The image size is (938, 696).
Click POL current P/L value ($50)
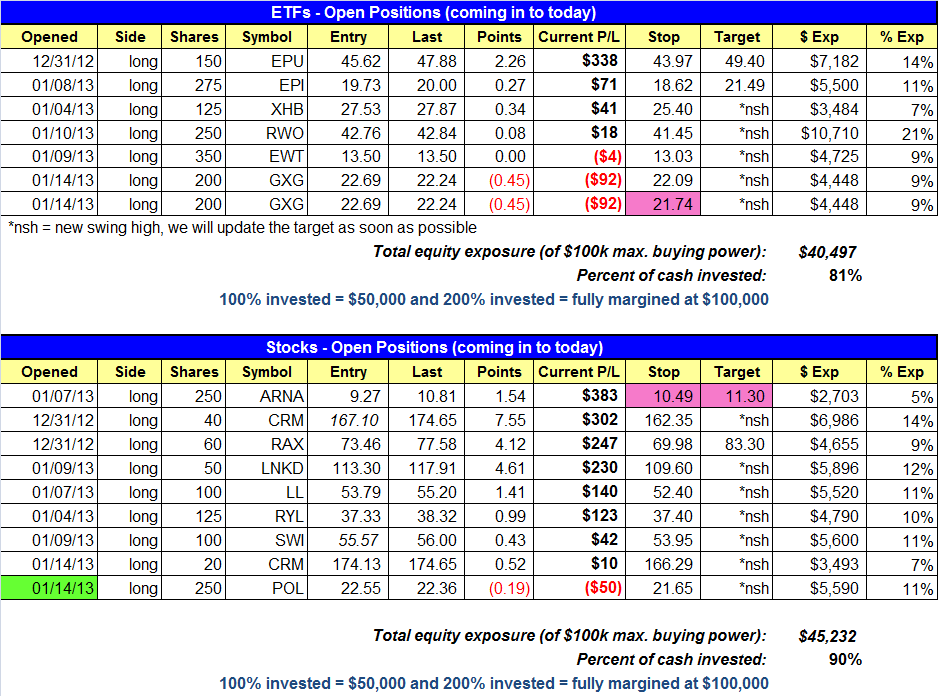coord(603,587)
